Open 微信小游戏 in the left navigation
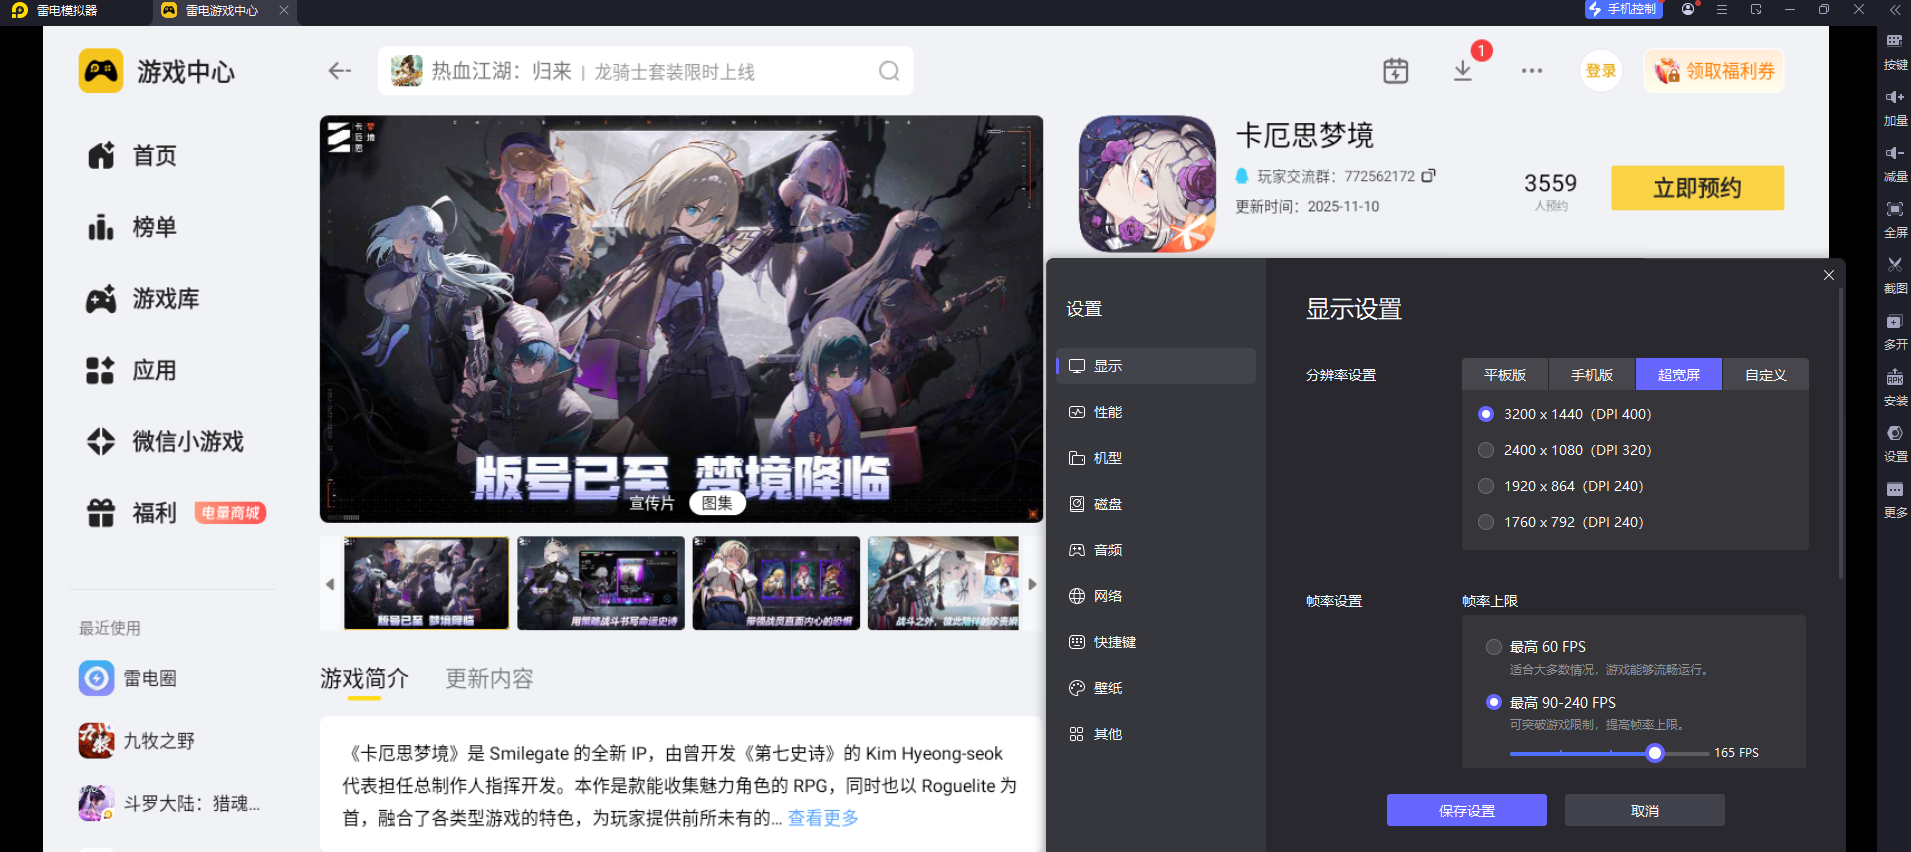 point(166,442)
